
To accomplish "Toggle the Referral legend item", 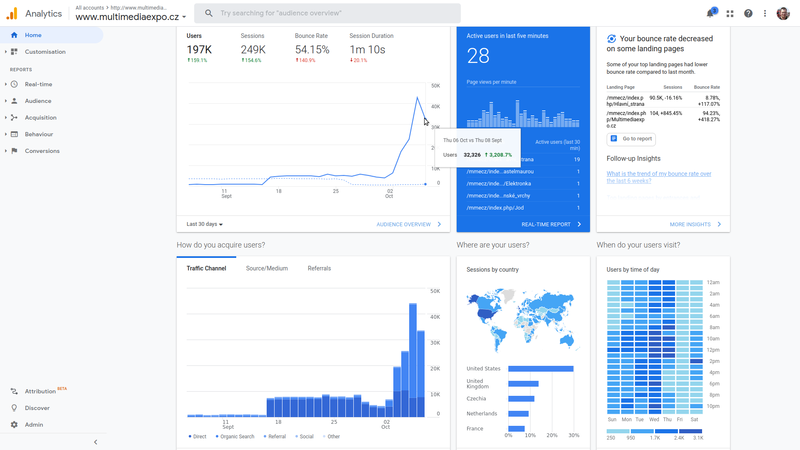I will (x=274, y=437).
